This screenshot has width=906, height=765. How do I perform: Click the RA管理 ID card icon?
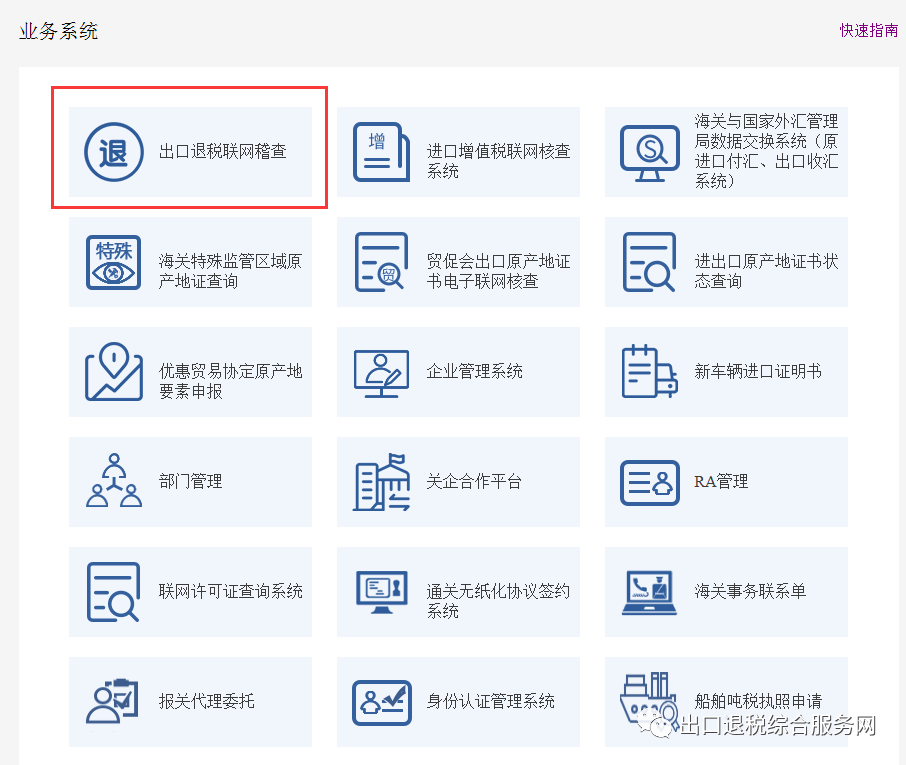[649, 482]
